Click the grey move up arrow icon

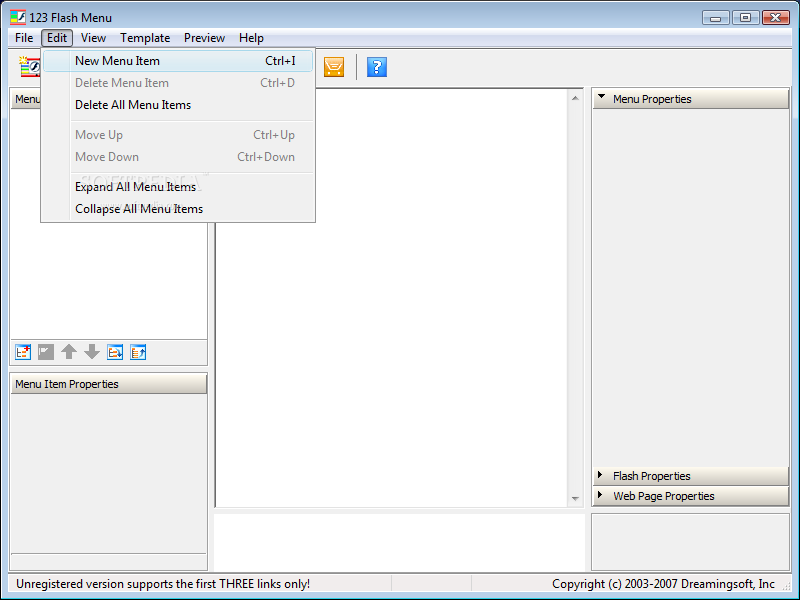[x=69, y=352]
